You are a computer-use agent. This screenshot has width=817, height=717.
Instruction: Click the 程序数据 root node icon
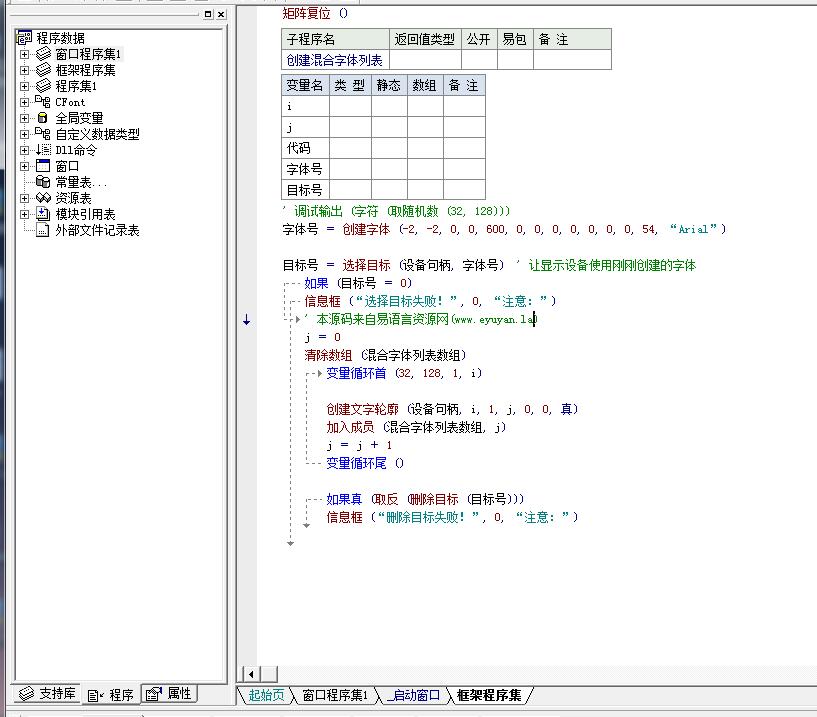25,38
